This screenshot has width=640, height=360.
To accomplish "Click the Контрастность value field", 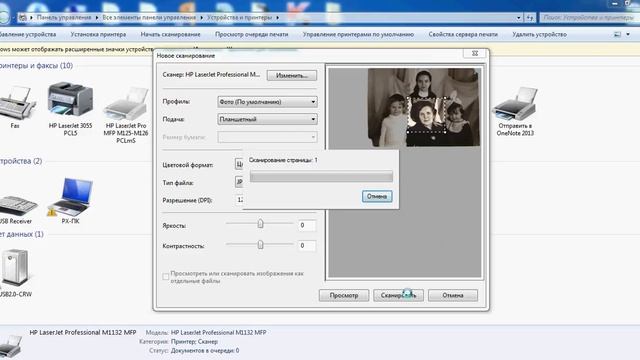I will tap(307, 246).
